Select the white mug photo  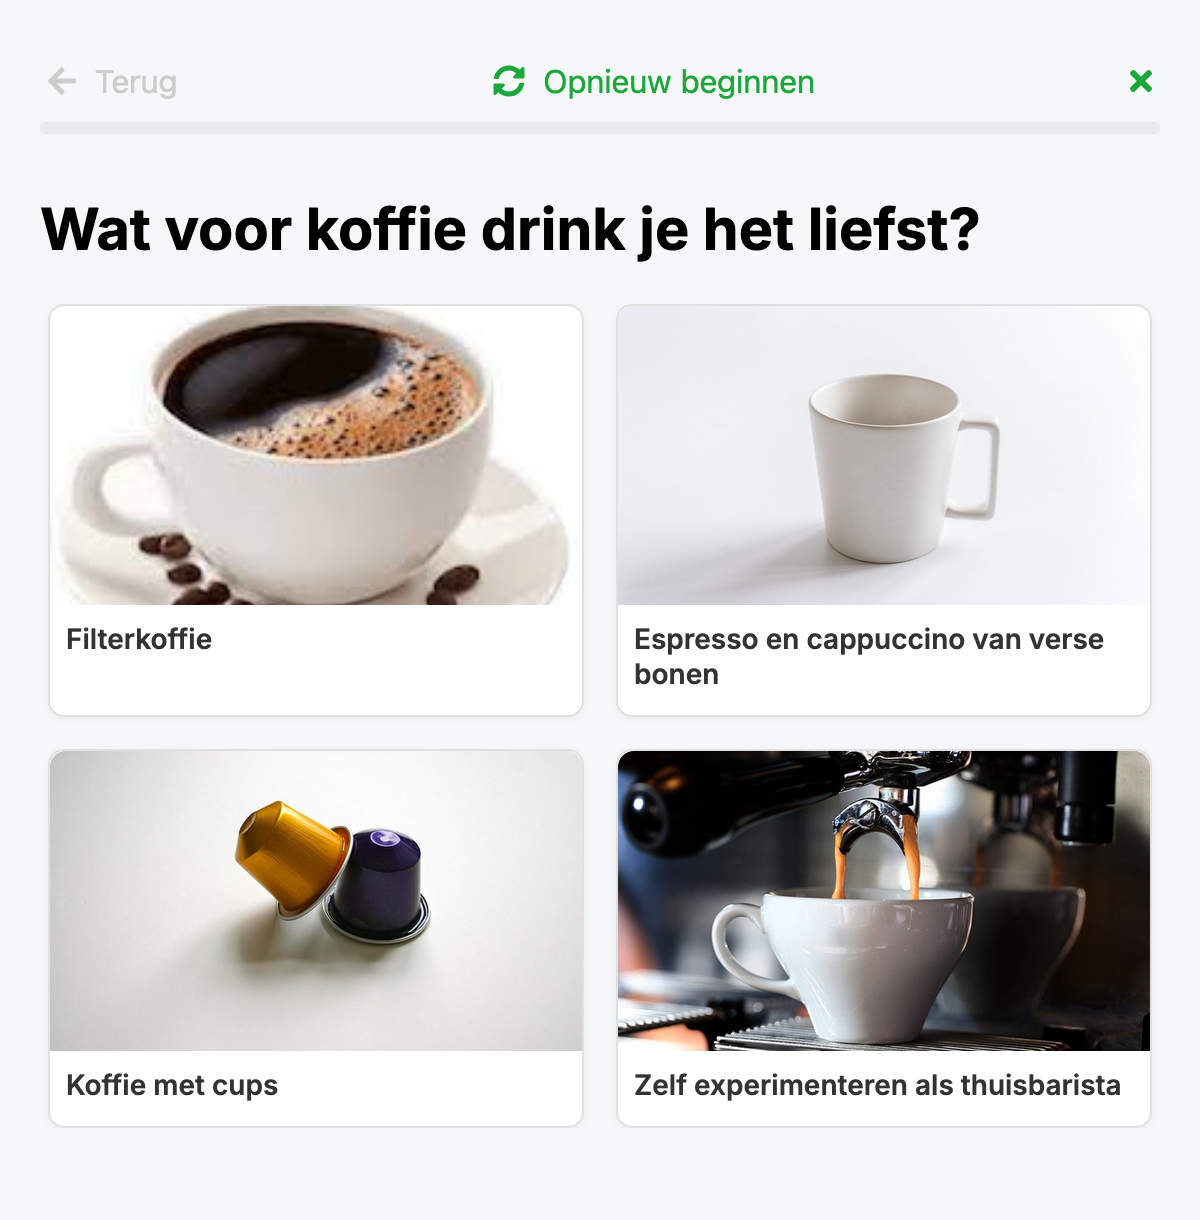click(884, 455)
